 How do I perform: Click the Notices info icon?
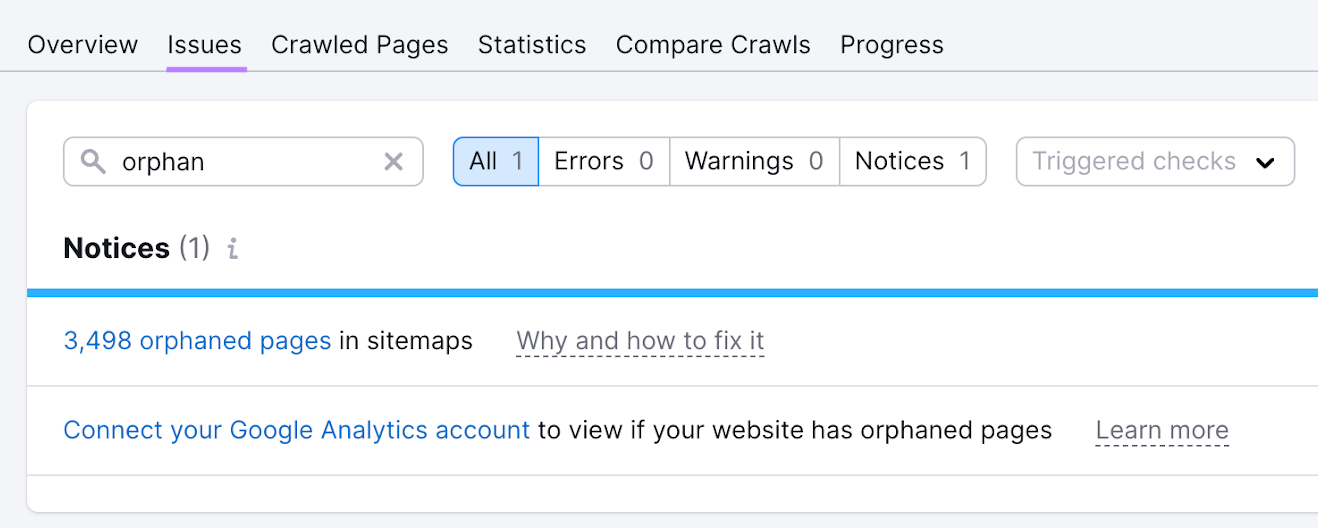pyautogui.click(x=233, y=249)
